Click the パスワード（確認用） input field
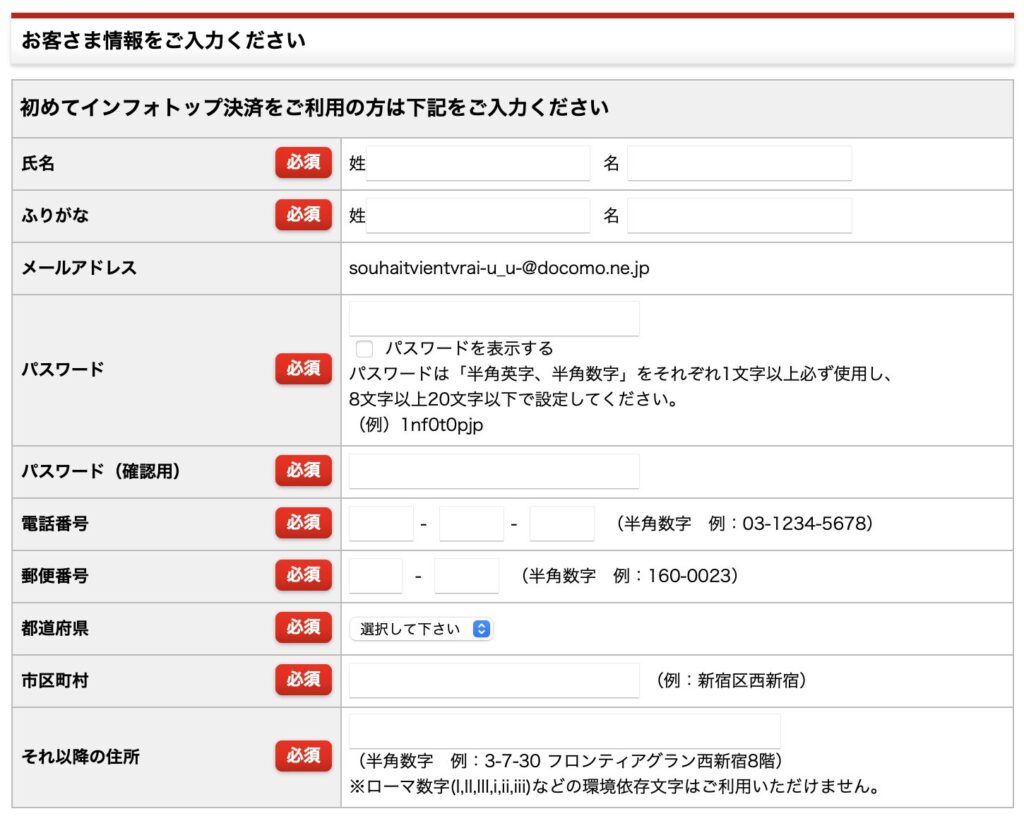This screenshot has width=1024, height=821. point(494,471)
